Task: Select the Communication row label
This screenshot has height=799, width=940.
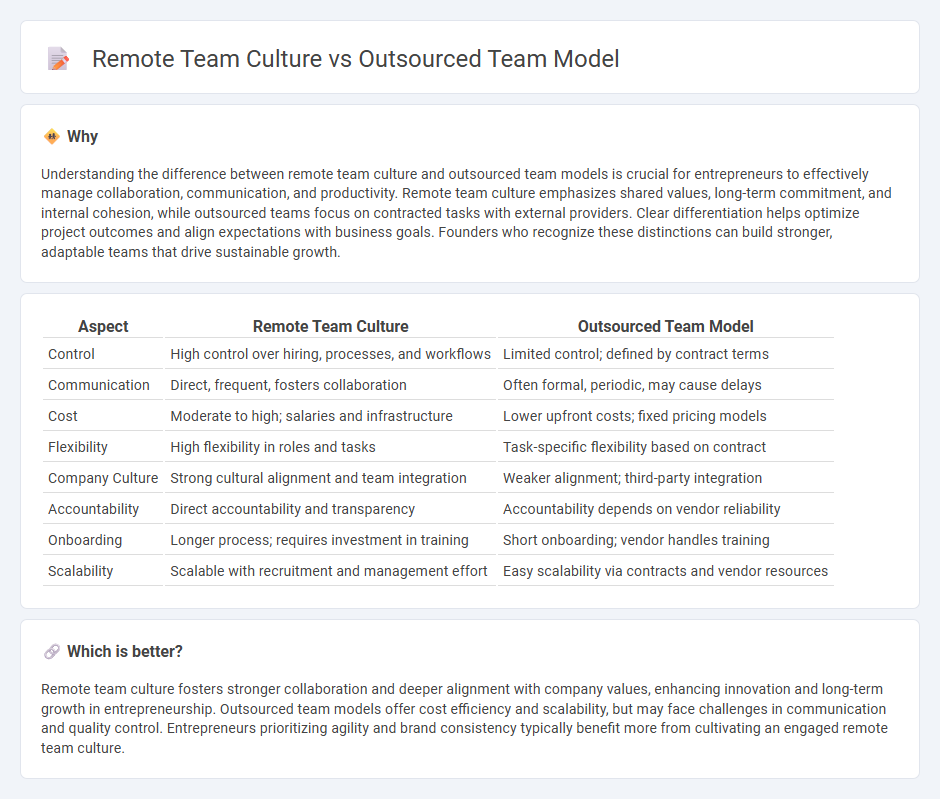Action: 99,385
